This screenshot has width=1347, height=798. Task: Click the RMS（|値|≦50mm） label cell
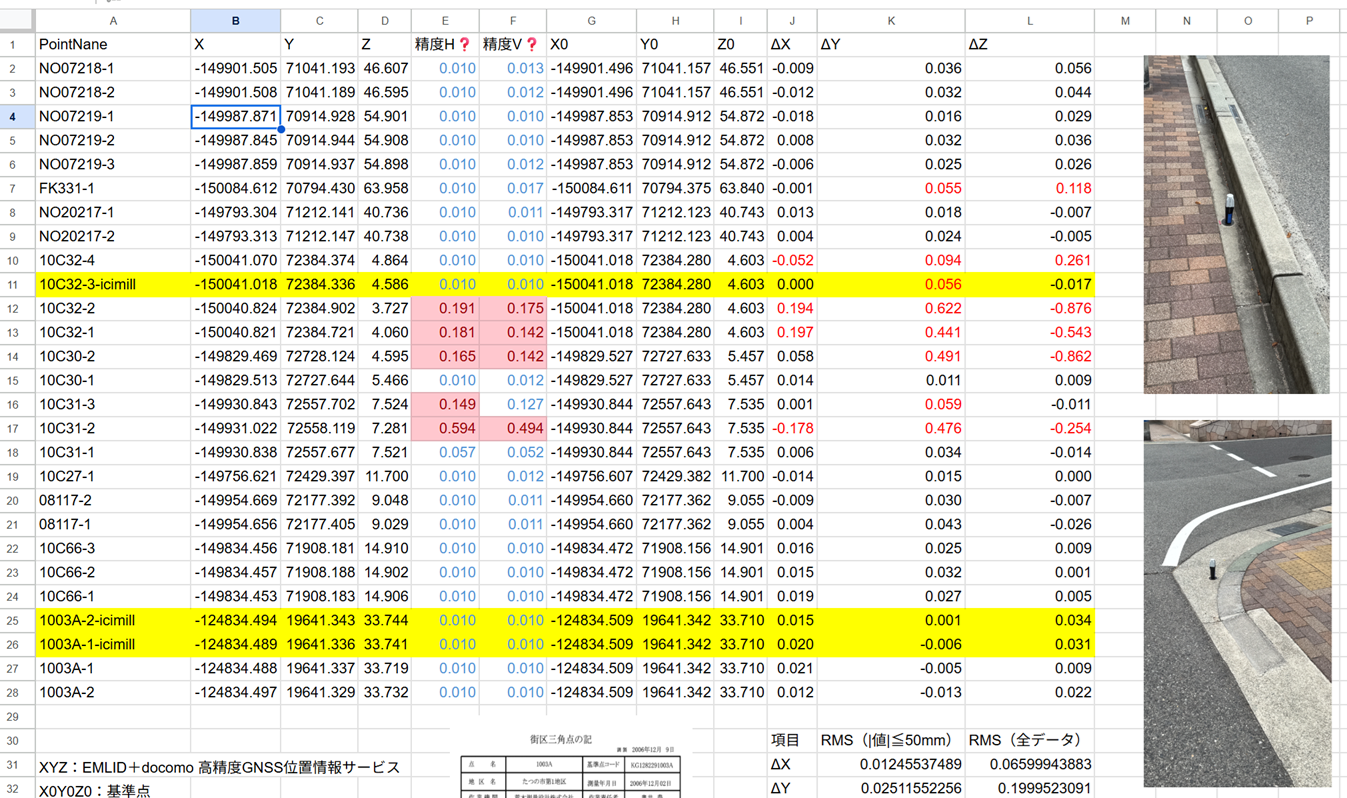point(889,741)
